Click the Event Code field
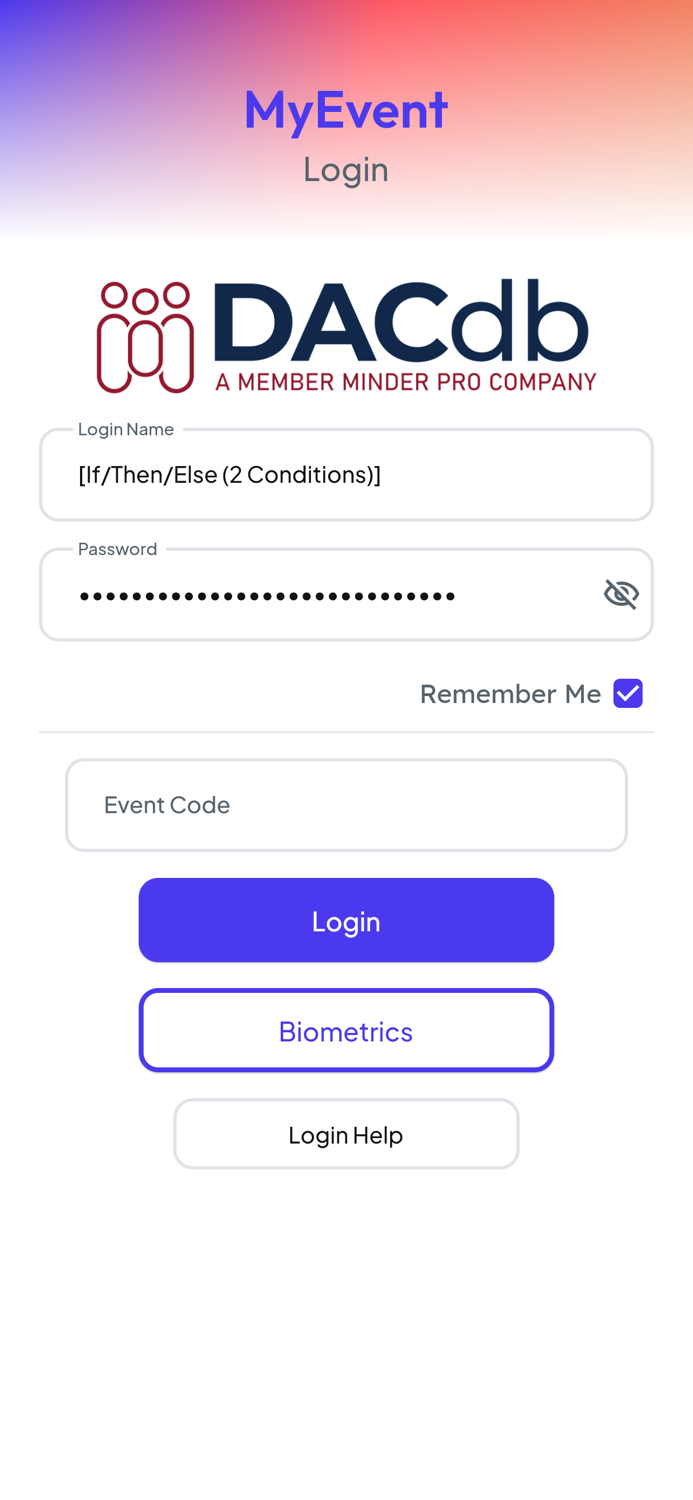This screenshot has width=693, height=1500. coord(346,804)
